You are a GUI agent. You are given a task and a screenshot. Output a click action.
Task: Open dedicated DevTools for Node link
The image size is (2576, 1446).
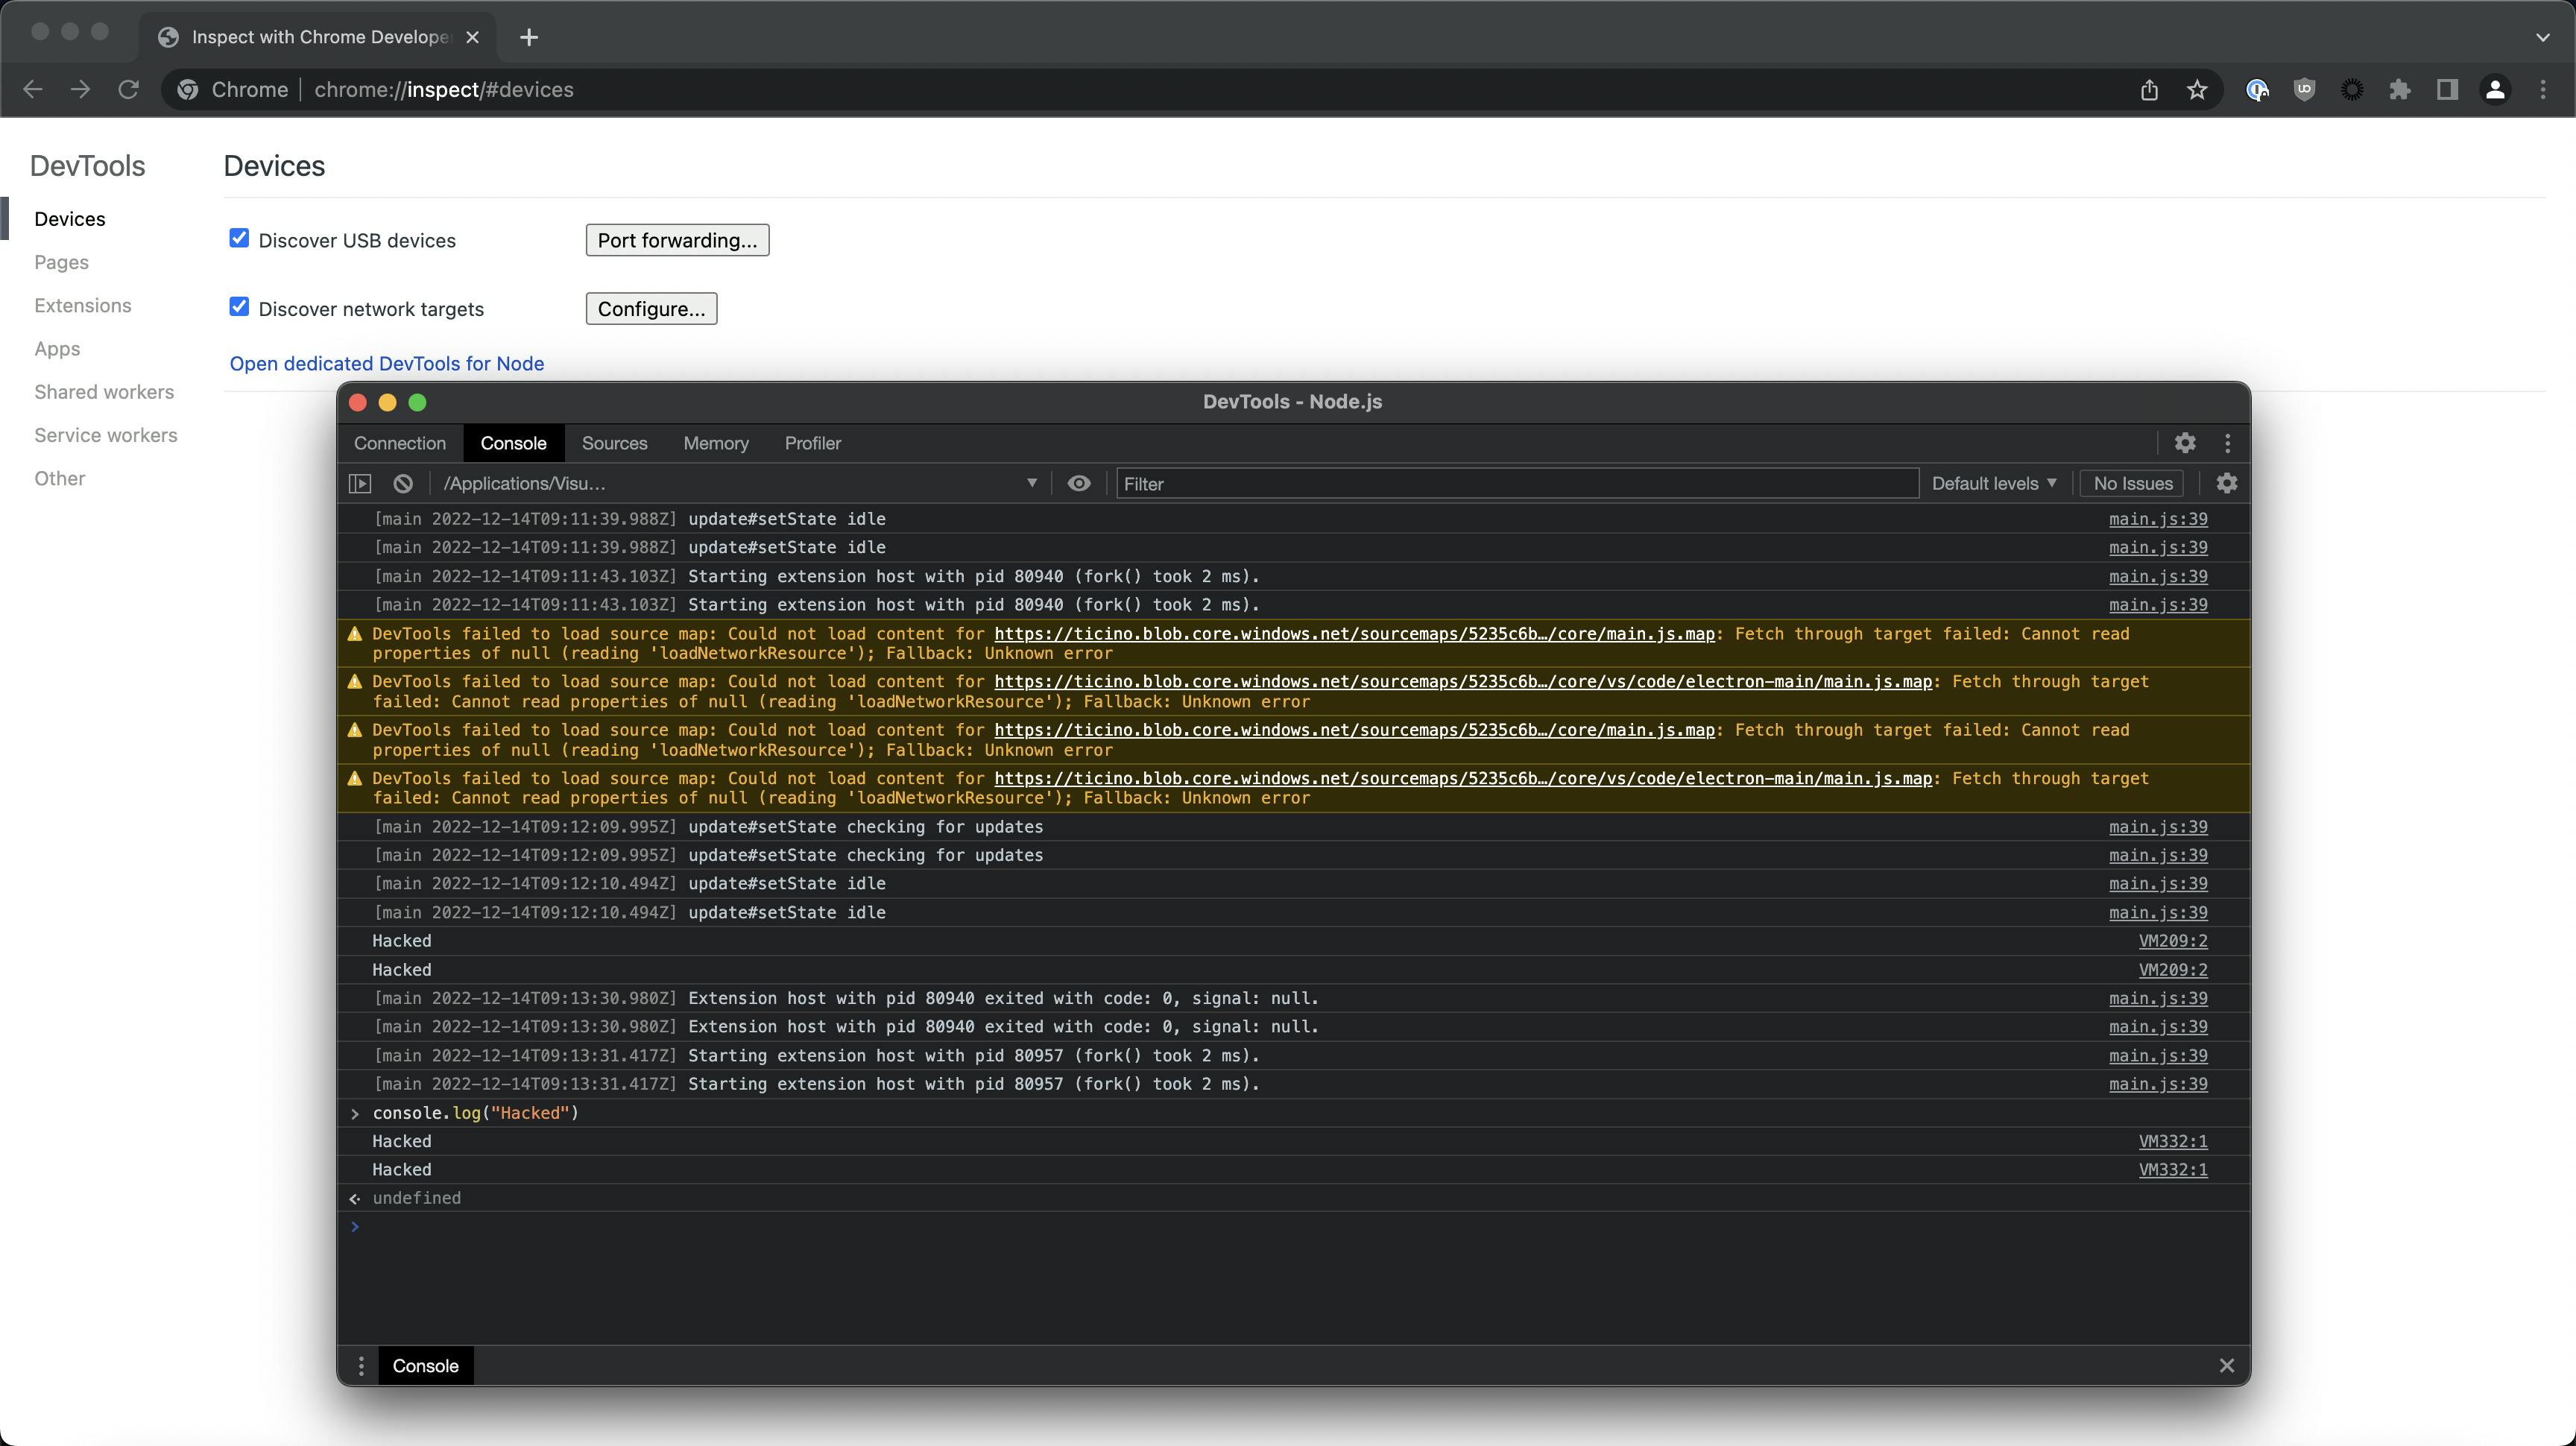[x=387, y=363]
